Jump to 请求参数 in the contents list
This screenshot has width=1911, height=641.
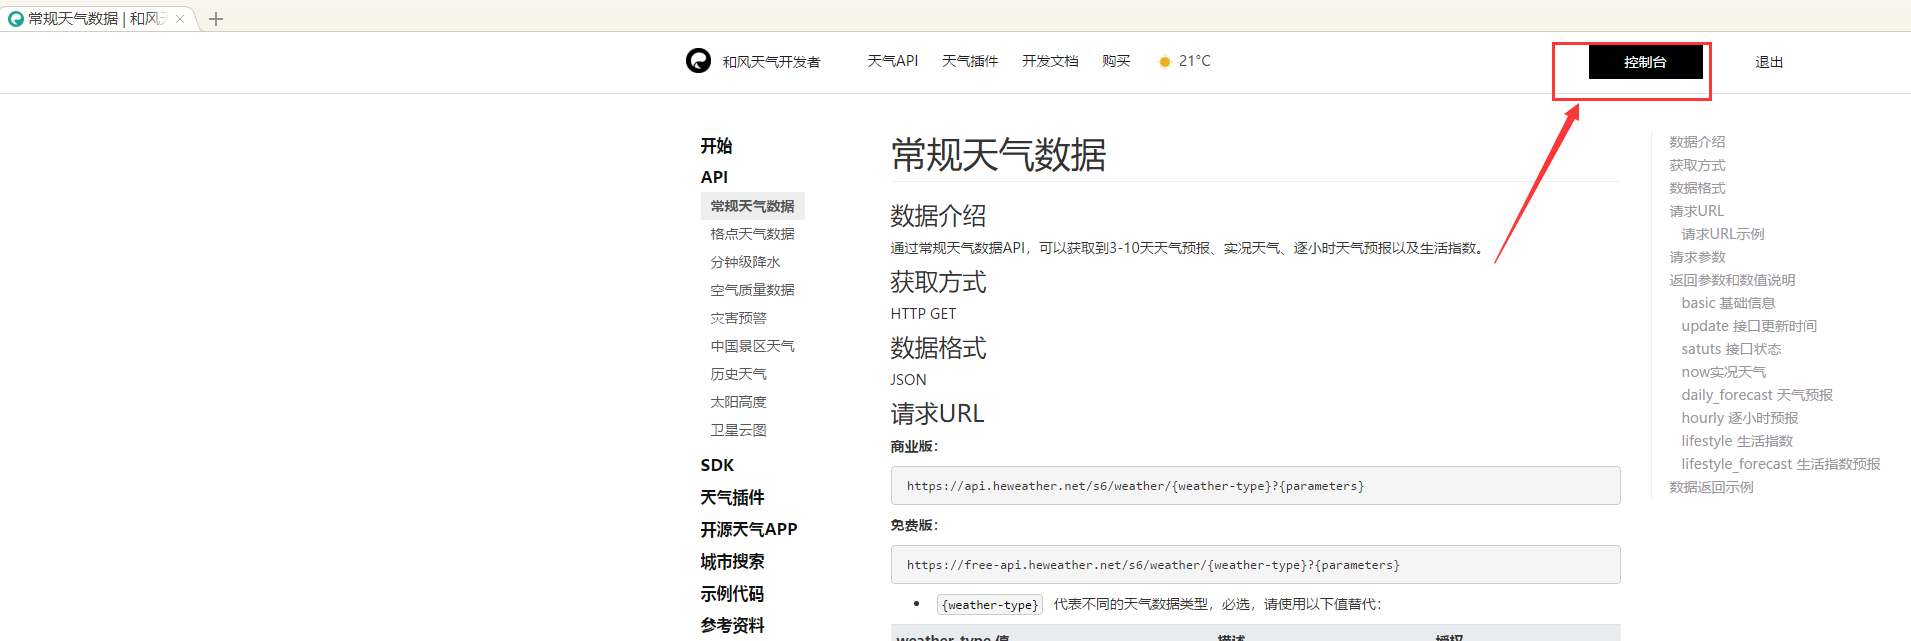click(x=1697, y=257)
